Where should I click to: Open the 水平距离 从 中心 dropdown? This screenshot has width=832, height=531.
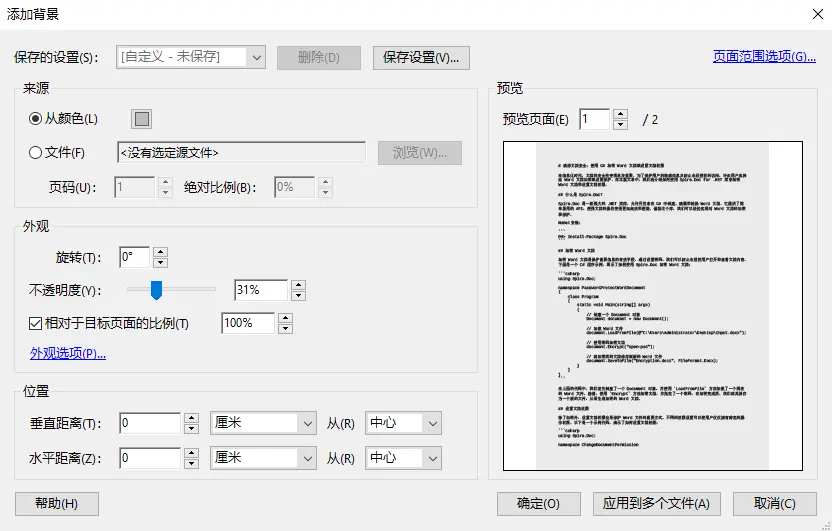(403, 458)
